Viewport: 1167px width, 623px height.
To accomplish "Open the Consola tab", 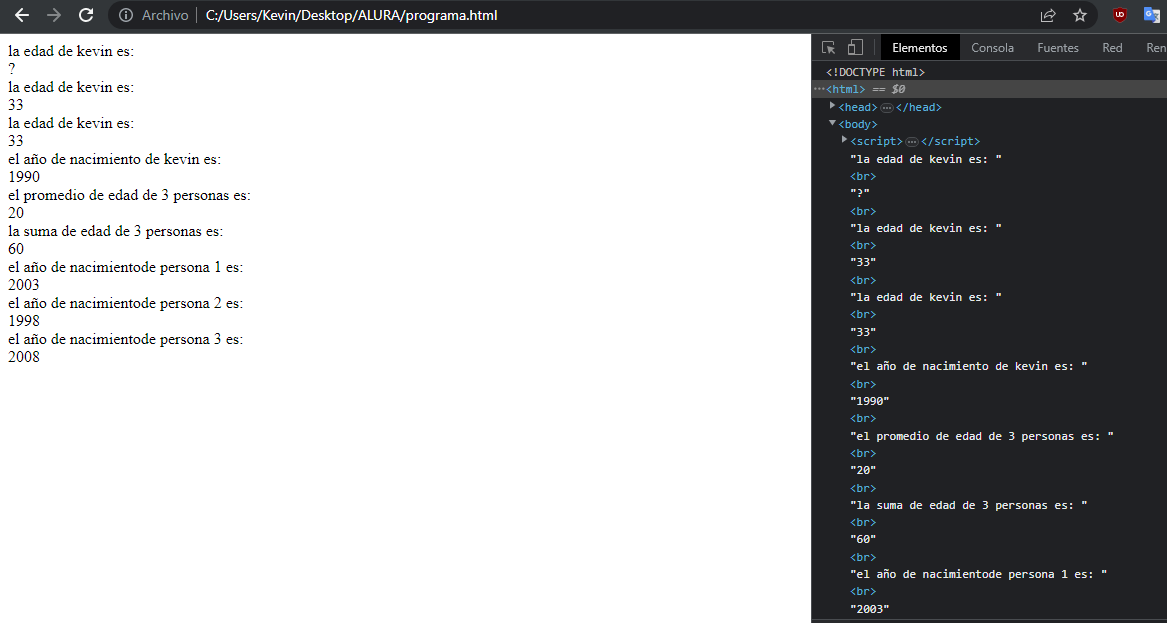I will point(992,48).
